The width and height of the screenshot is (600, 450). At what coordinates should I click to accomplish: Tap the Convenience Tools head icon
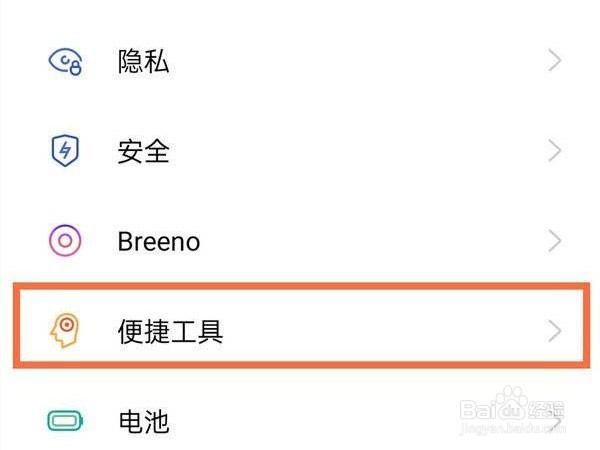[x=66, y=331]
